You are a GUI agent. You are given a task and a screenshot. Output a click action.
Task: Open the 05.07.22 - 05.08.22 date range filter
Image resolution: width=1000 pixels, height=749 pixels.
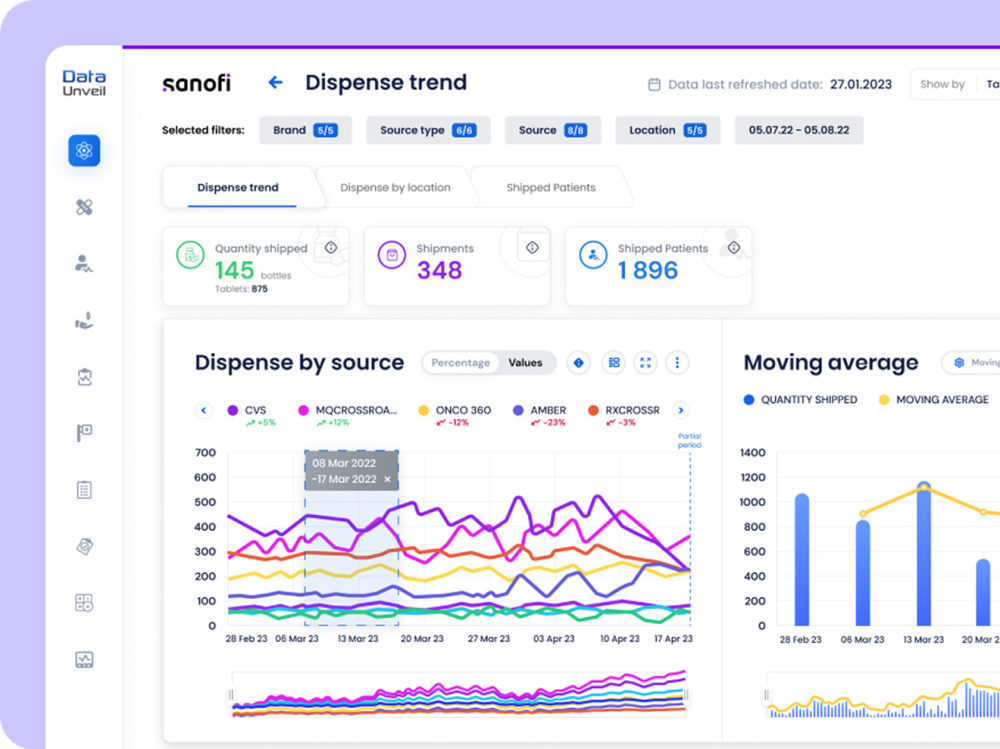tap(799, 130)
